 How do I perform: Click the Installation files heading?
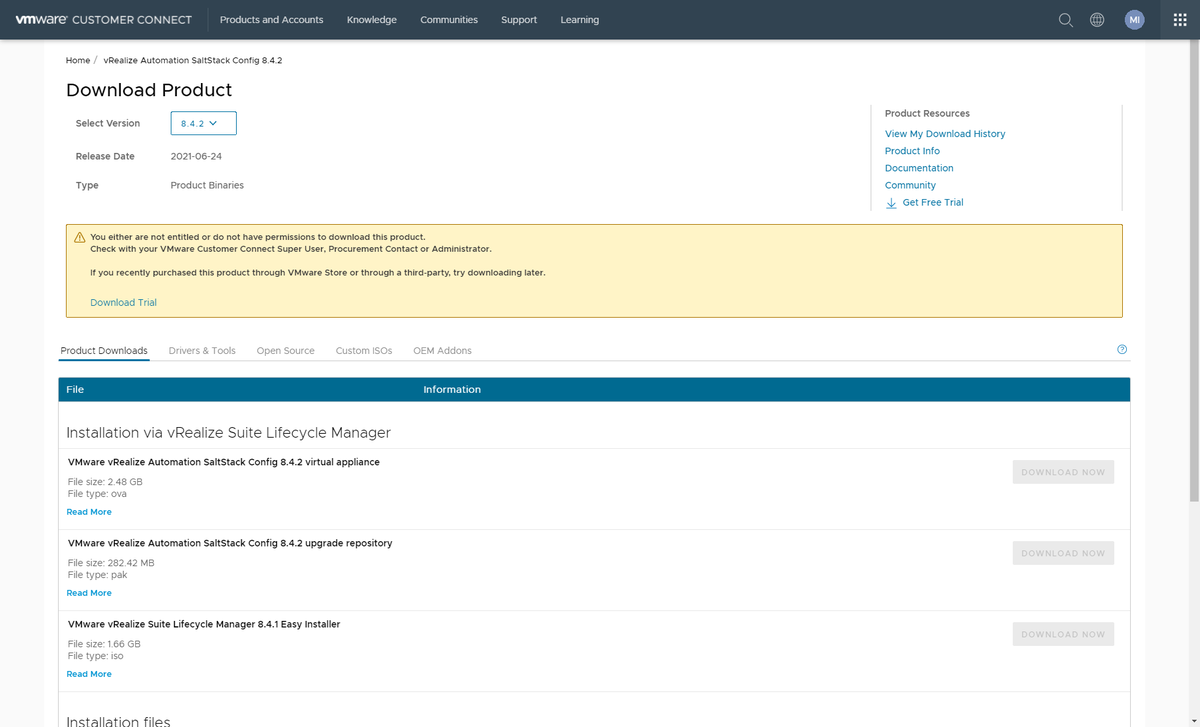118,720
